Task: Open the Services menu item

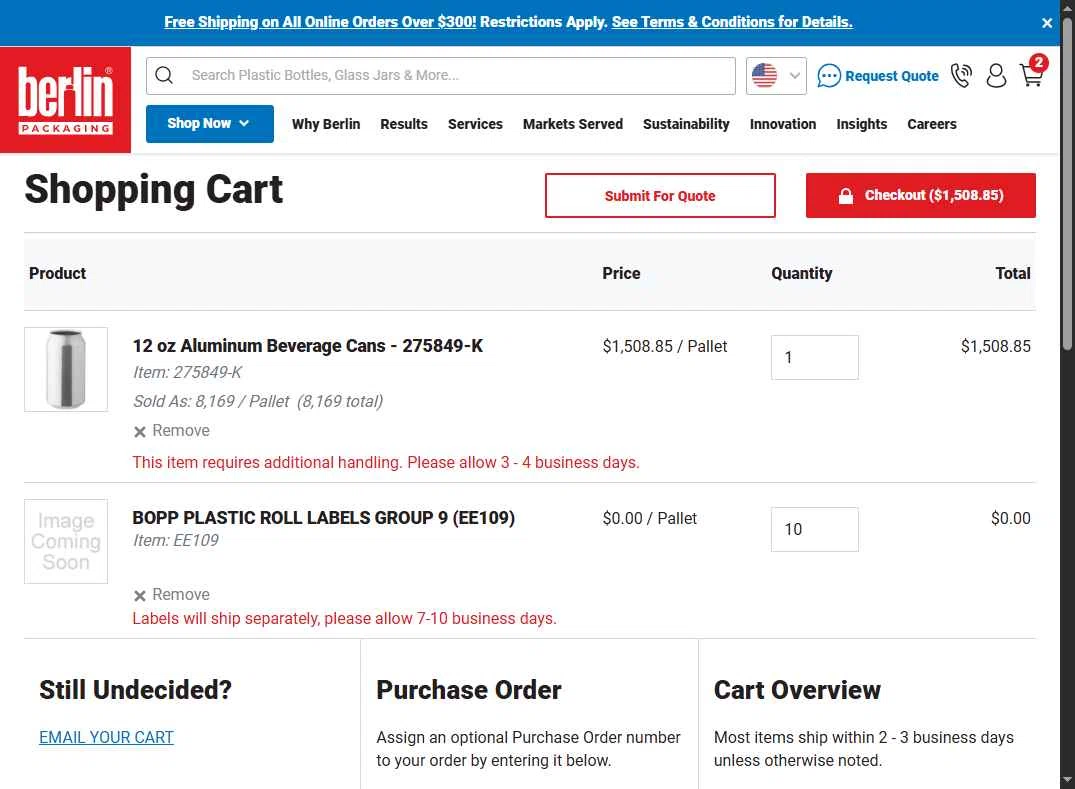Action: [x=475, y=124]
